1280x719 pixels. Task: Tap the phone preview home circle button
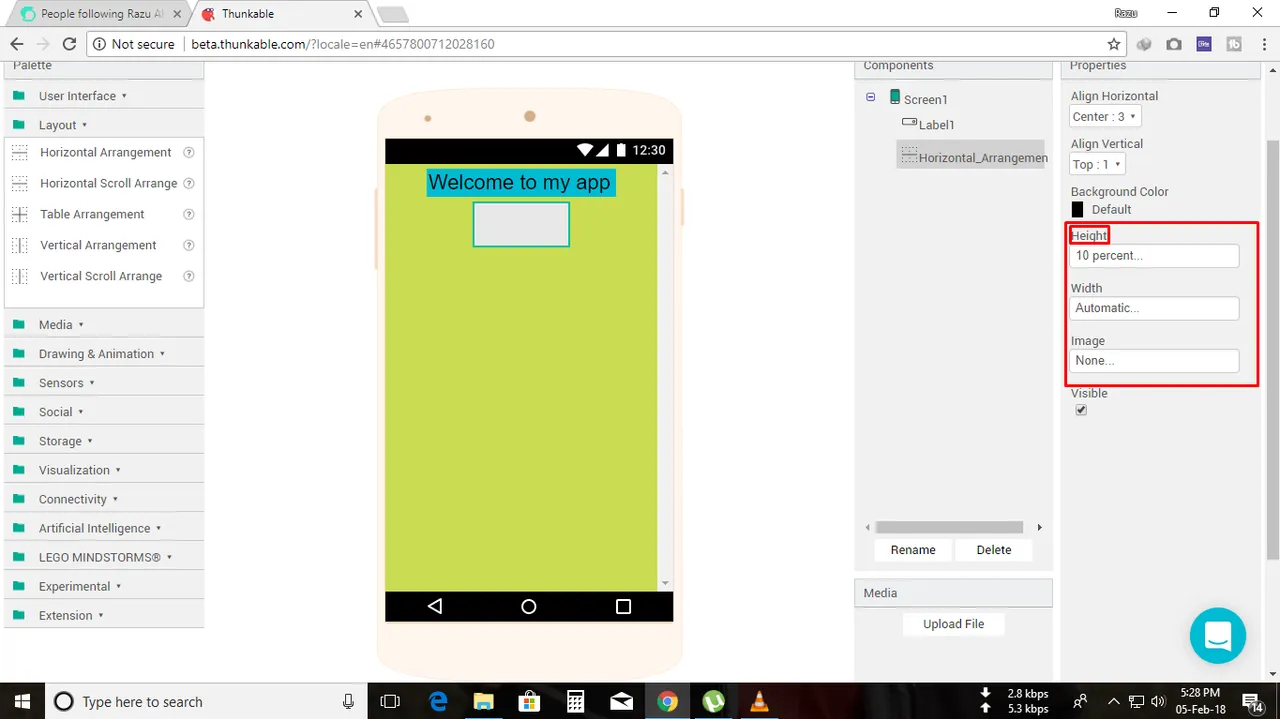point(529,607)
